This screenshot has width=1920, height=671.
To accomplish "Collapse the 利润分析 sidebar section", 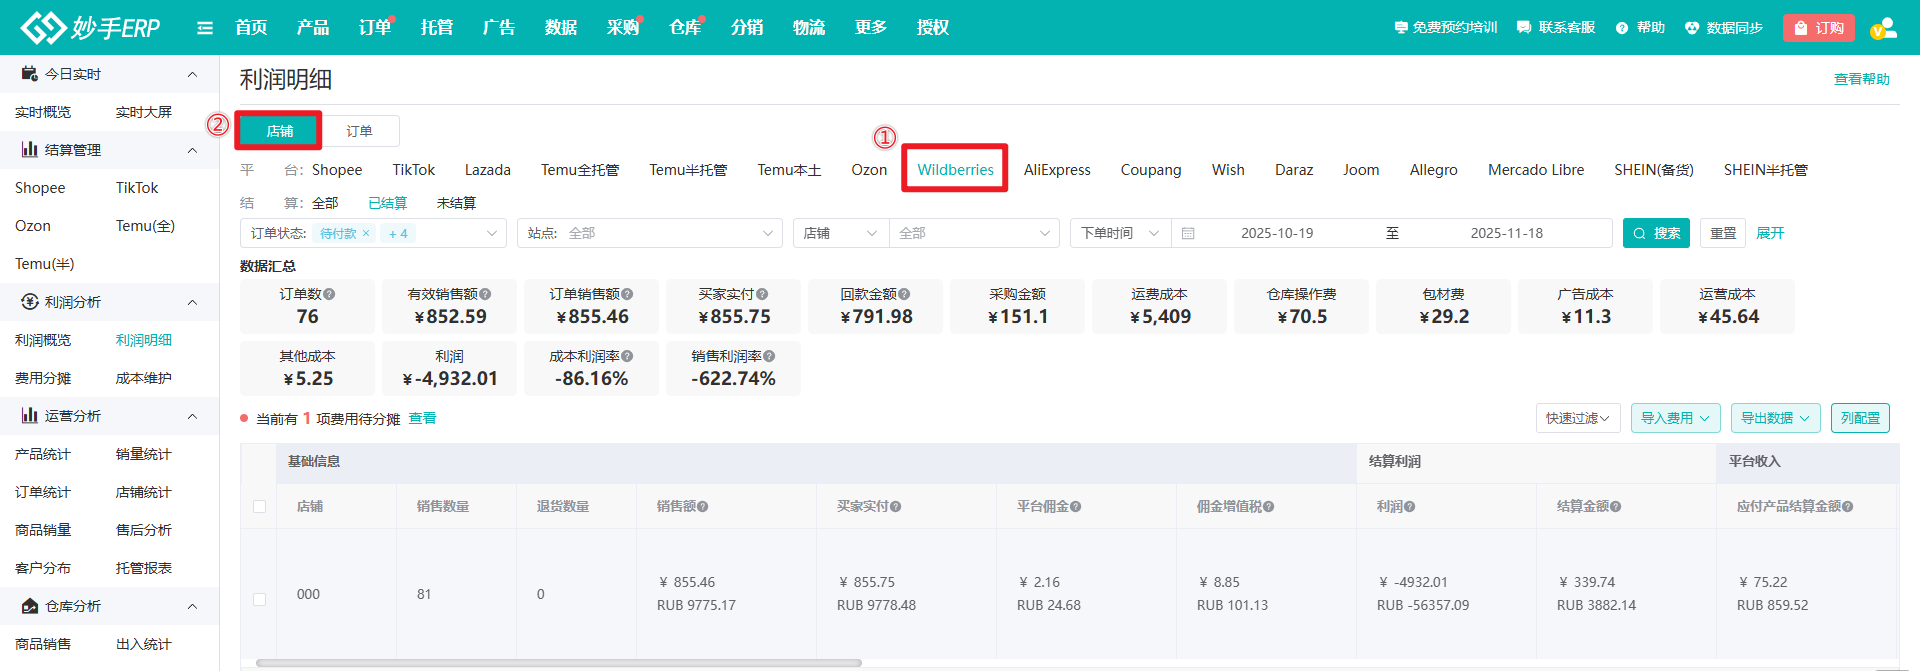I will [192, 302].
